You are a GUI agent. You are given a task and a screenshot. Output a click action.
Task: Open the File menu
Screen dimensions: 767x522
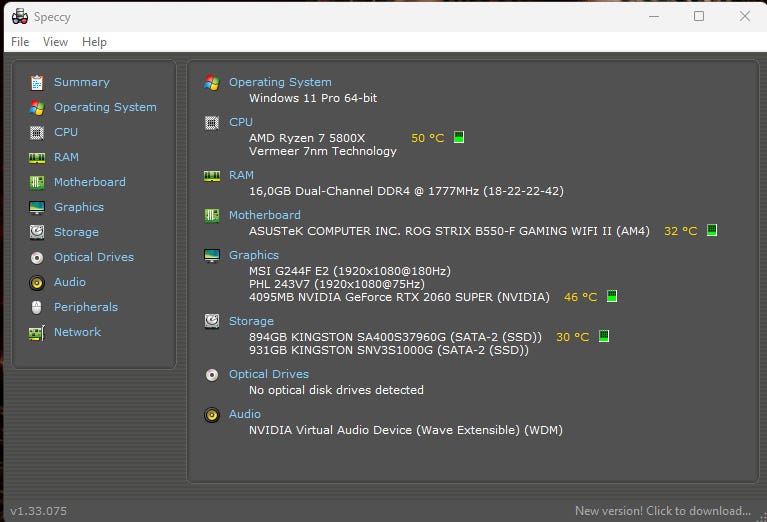coord(20,42)
